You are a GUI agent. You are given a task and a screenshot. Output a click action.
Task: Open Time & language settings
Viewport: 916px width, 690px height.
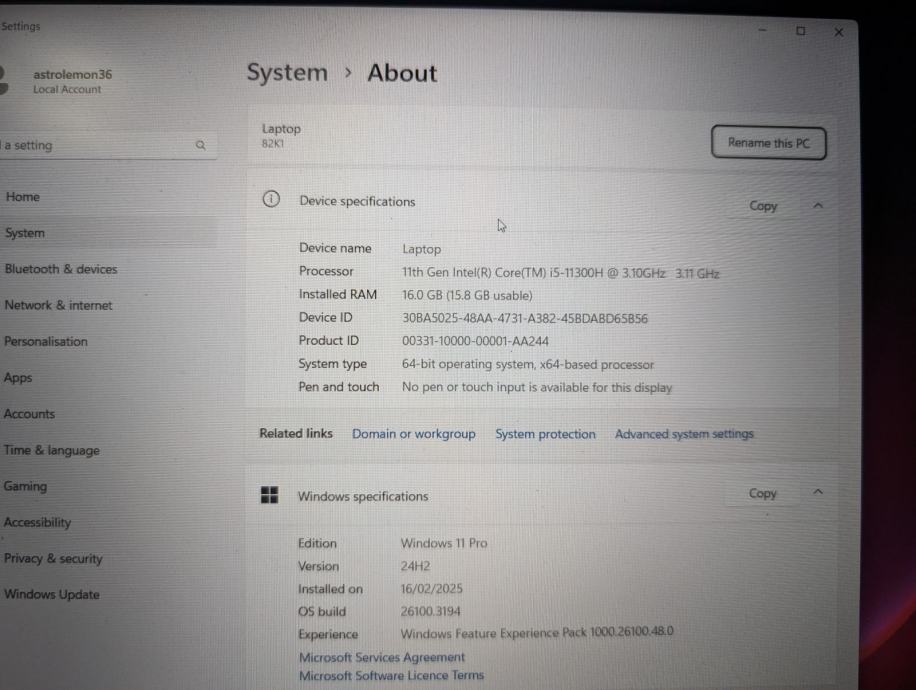click(x=51, y=450)
